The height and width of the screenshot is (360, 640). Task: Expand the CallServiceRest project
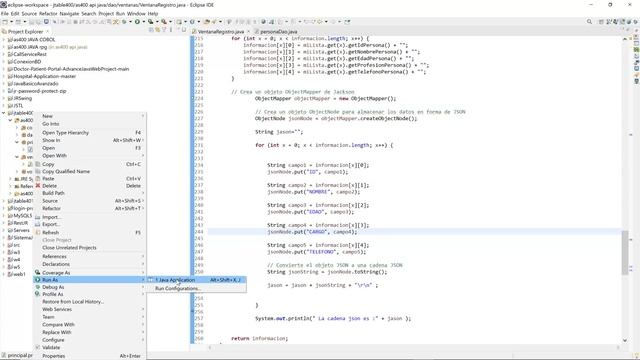4,54
